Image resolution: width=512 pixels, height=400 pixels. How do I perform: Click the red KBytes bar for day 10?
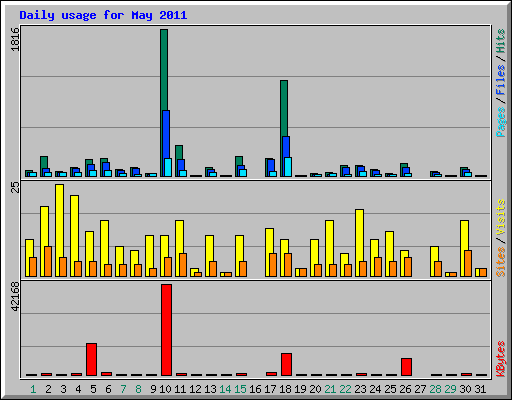(166, 330)
